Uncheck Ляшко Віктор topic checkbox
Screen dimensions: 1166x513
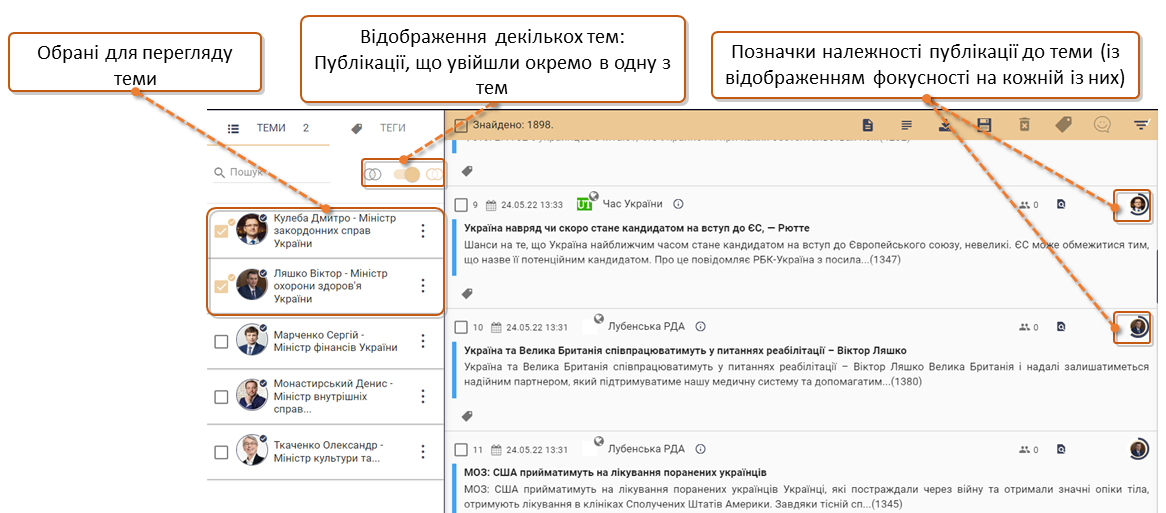[221, 286]
